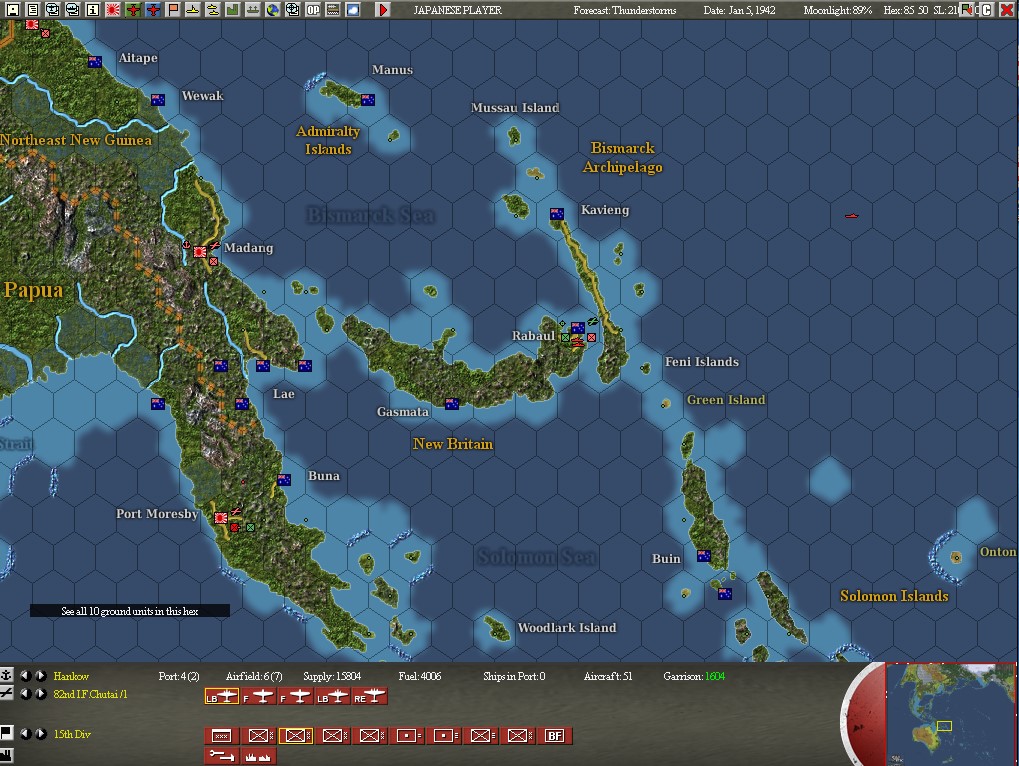Select the highlighted infantry ground unit icon
The height and width of the screenshot is (766, 1019).
click(x=296, y=735)
